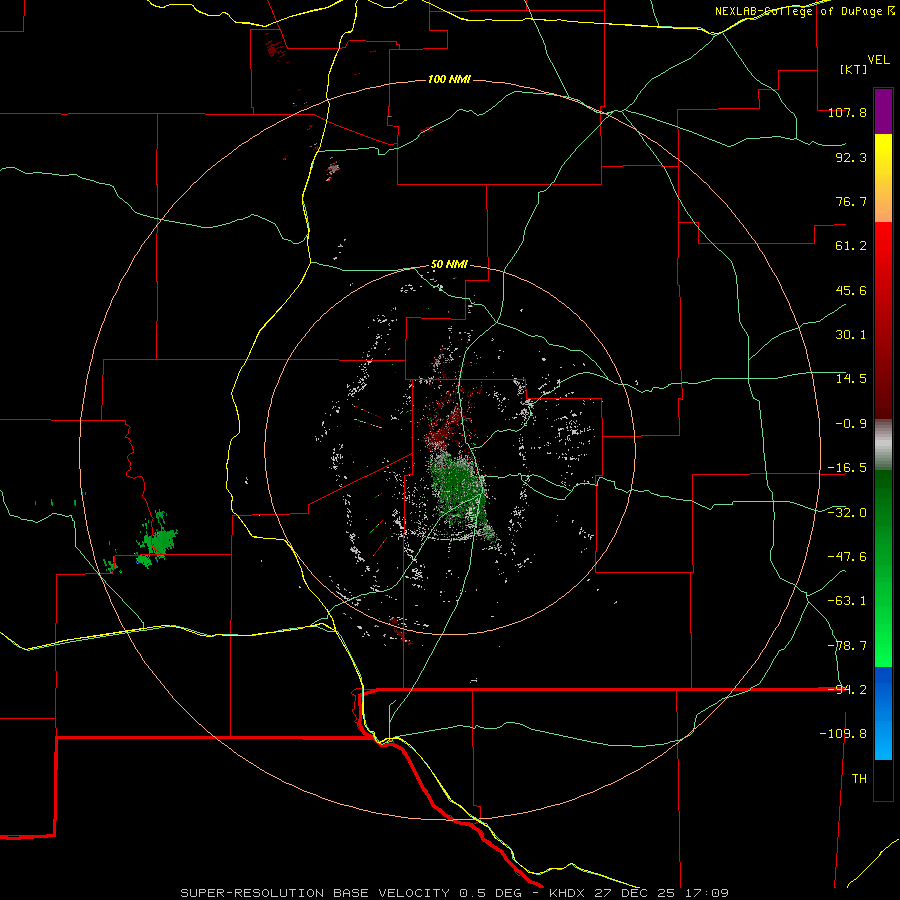Image resolution: width=900 pixels, height=900 pixels.
Task: Select the 92.3 value on the velocity scale
Action: coord(851,157)
